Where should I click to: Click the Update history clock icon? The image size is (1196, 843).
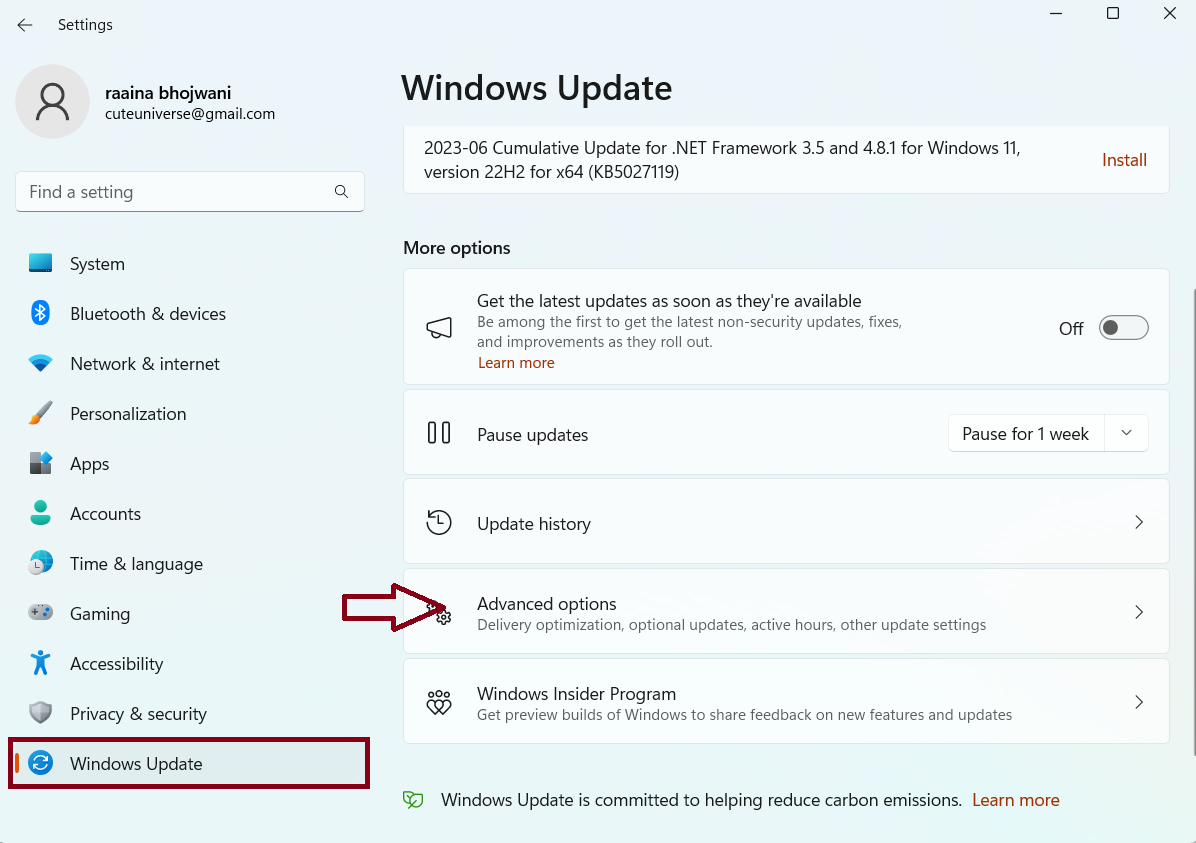tap(439, 523)
